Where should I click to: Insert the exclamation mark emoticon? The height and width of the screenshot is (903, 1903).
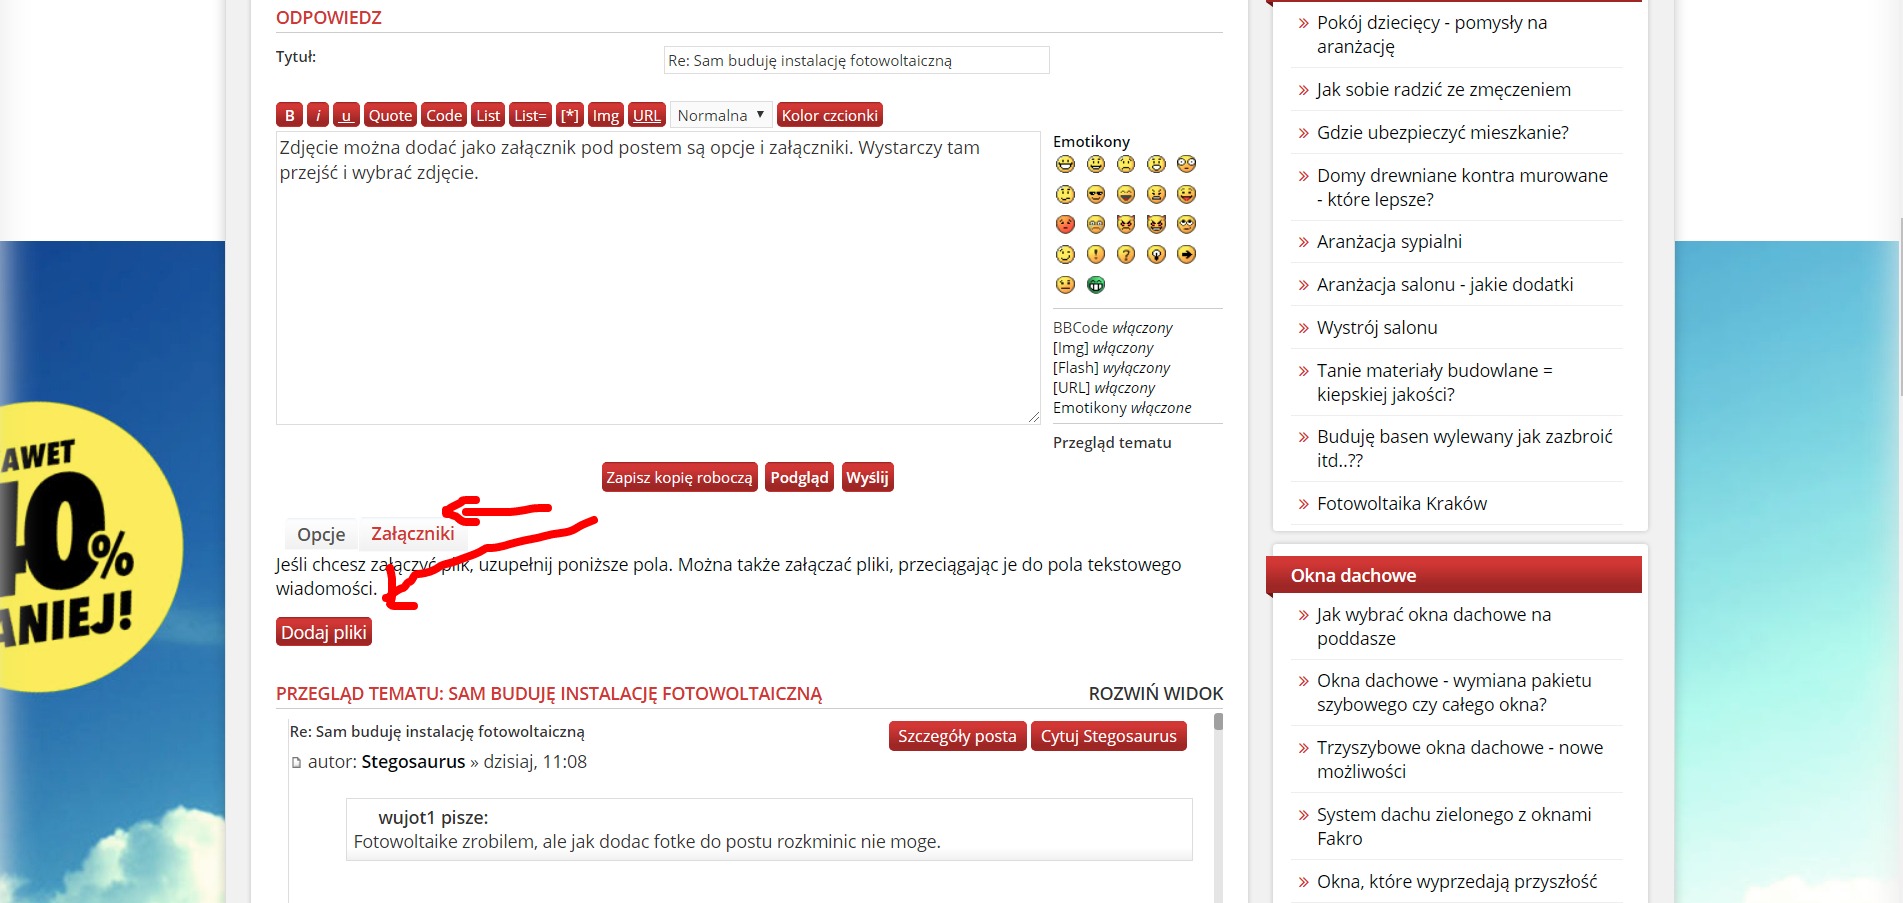(1096, 255)
